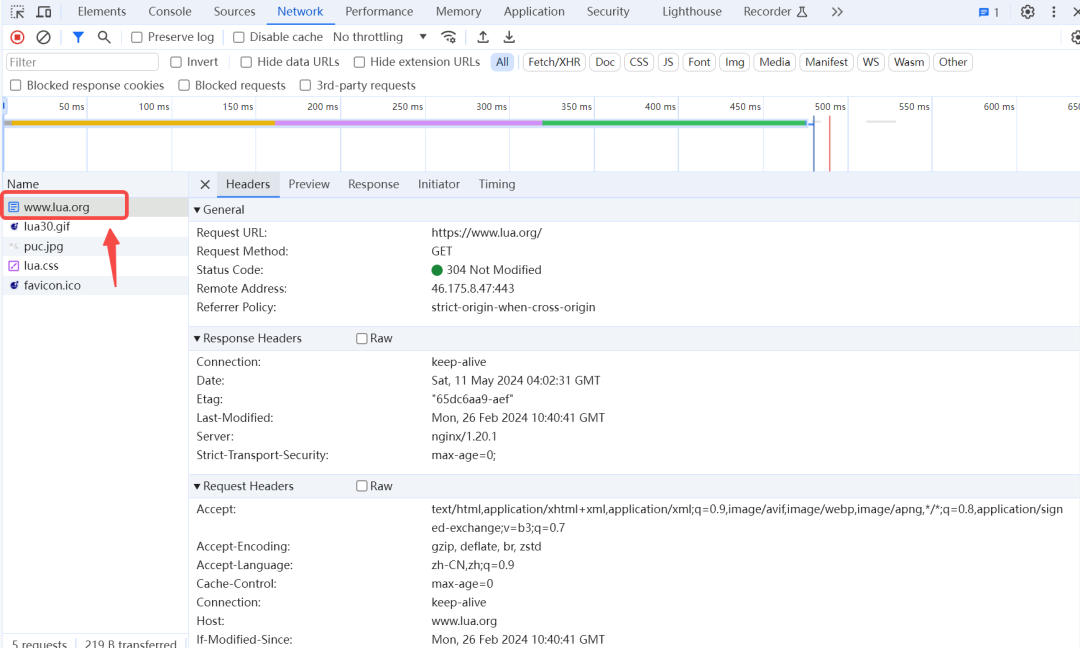1080x648 pixels.
Task: Check the Disable cache option
Action: pyautogui.click(x=239, y=37)
